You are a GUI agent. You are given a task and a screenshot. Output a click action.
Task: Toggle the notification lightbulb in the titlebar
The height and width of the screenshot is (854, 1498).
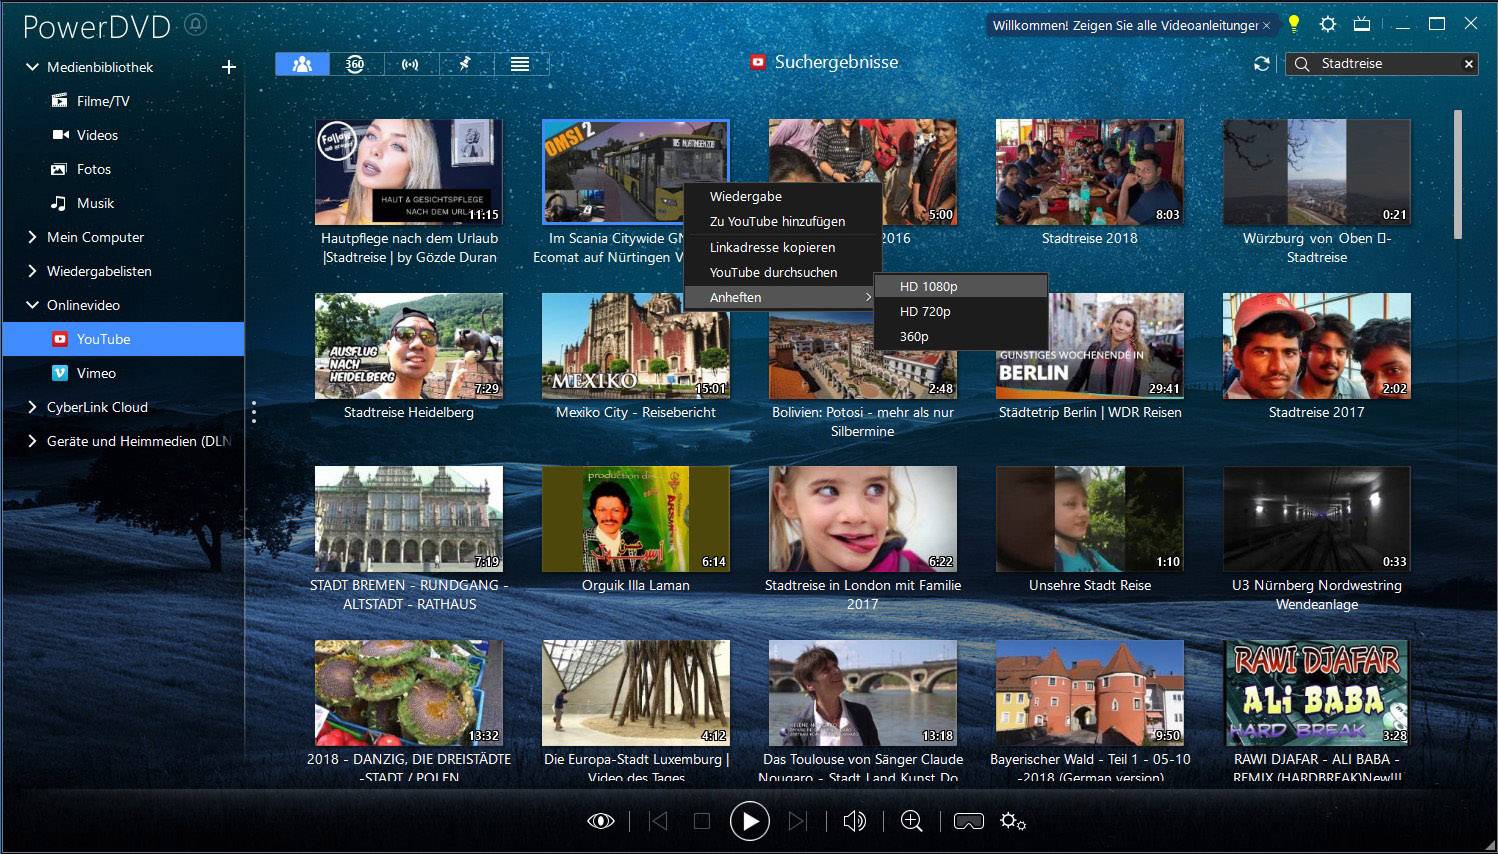point(1293,23)
